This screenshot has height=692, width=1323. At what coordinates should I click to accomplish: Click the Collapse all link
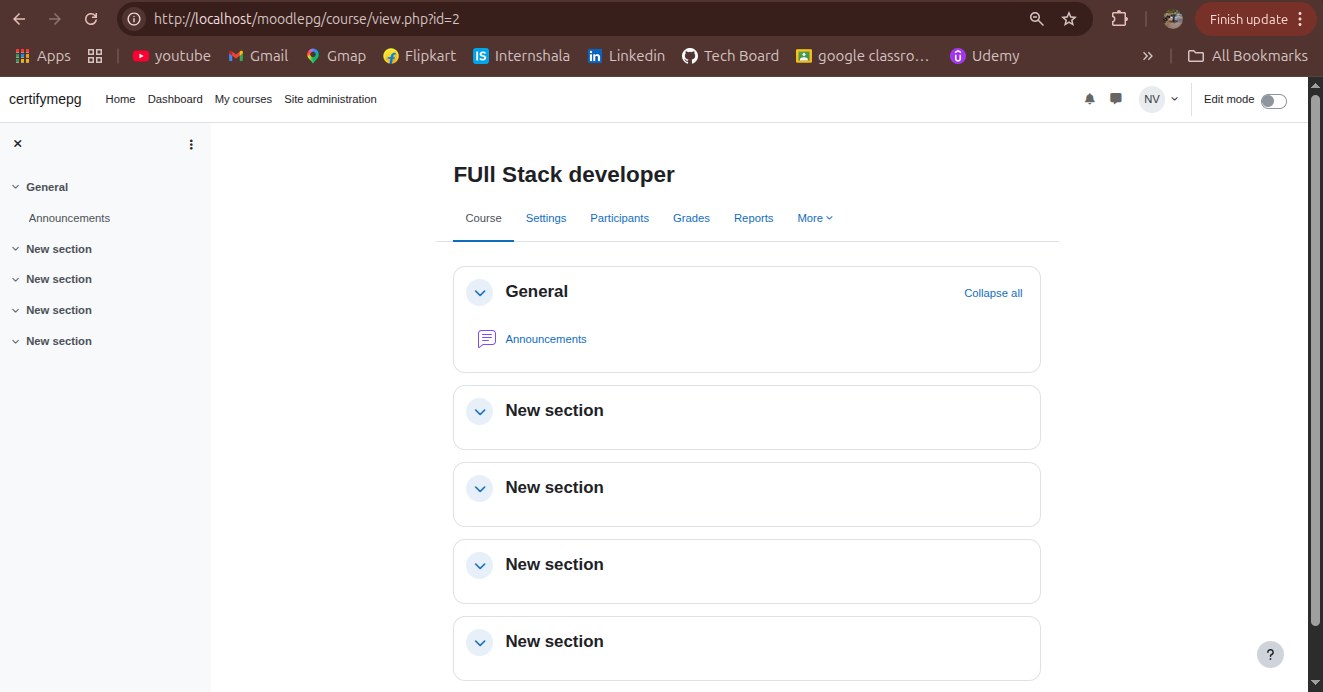(993, 293)
